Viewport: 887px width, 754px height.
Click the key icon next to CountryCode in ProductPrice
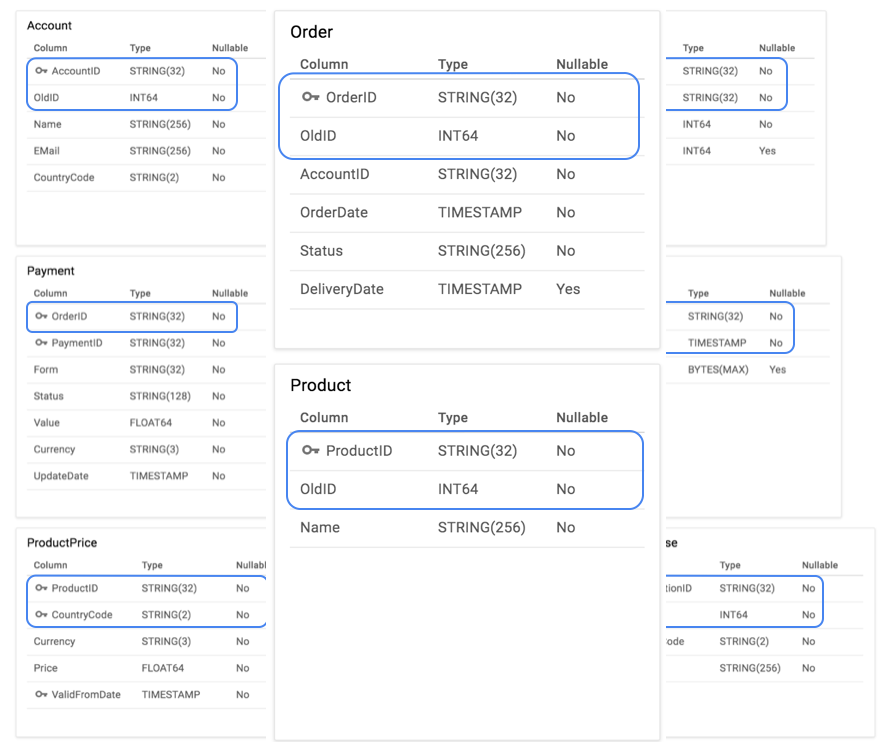pyautogui.click(x=41, y=615)
